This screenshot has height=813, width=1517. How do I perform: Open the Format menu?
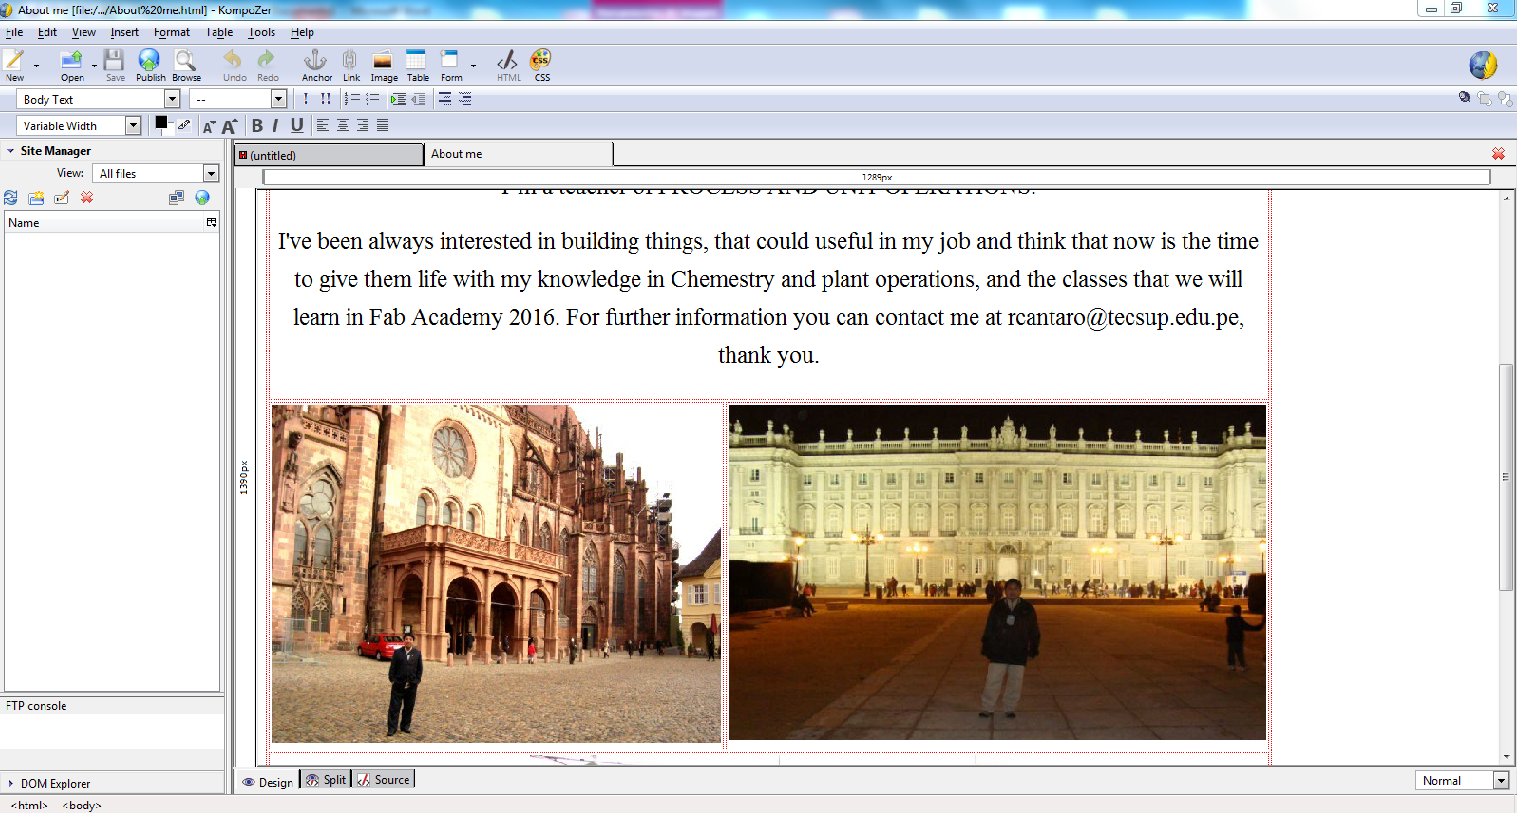tap(172, 33)
